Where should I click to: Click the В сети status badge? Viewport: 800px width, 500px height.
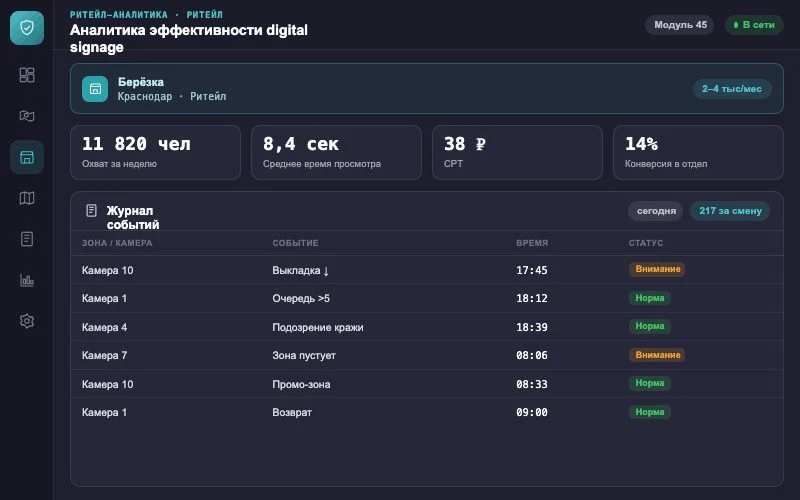[754, 24]
